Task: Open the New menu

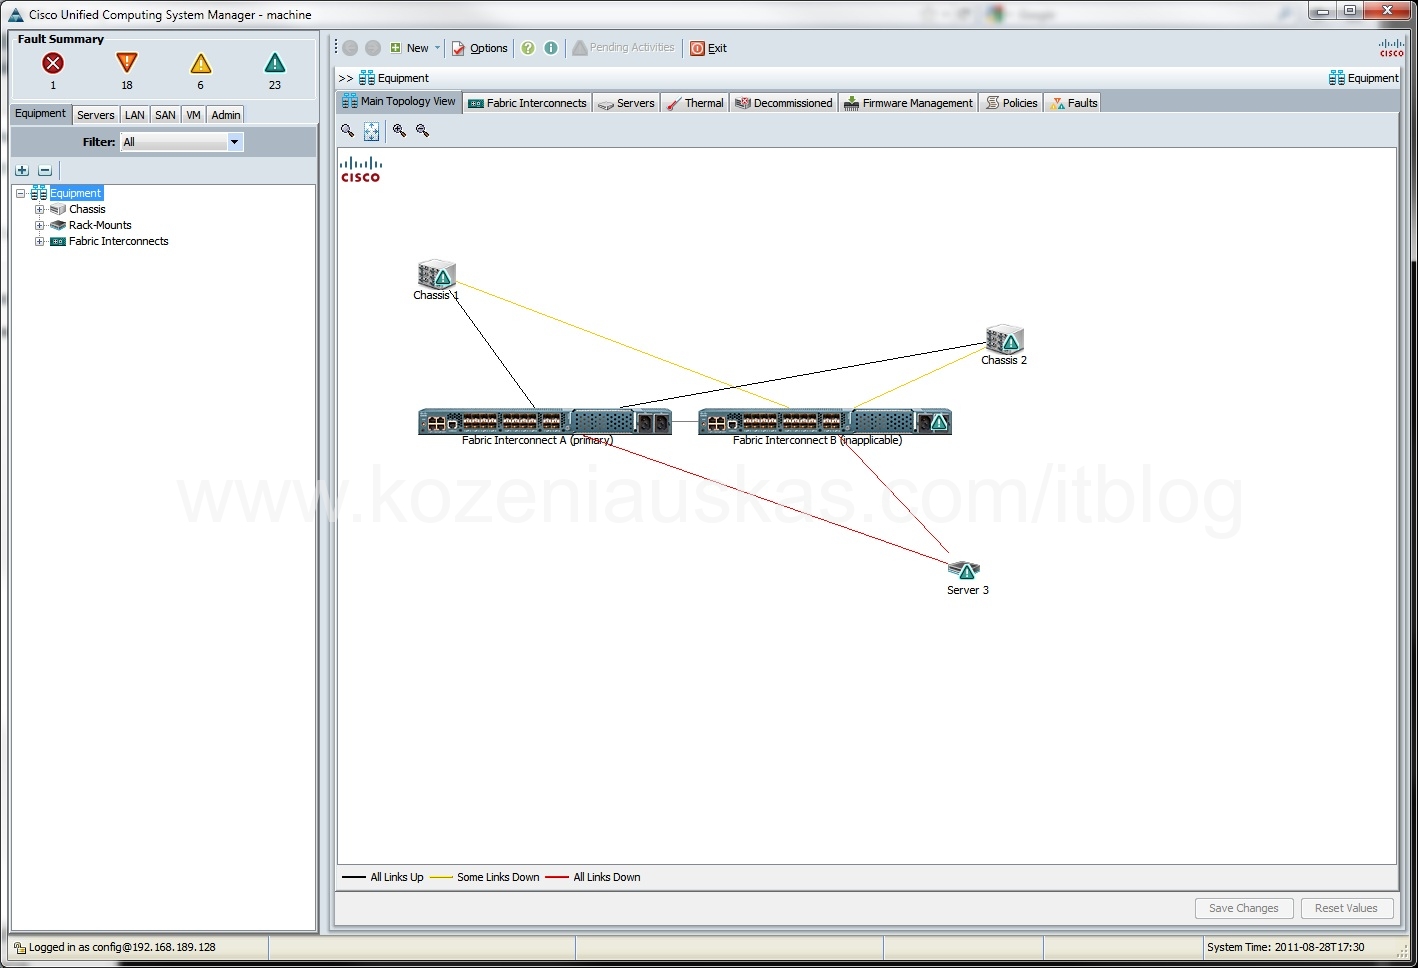Action: [x=415, y=48]
